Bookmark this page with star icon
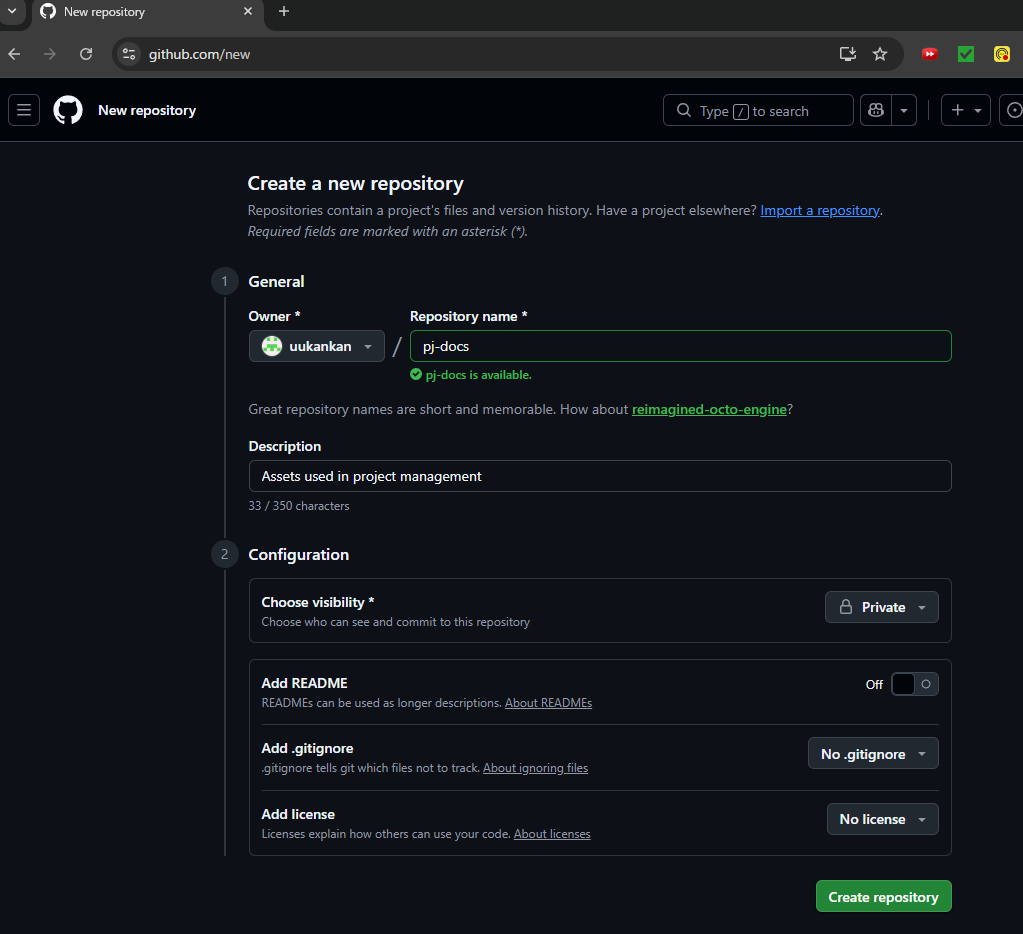1023x934 pixels. point(880,54)
